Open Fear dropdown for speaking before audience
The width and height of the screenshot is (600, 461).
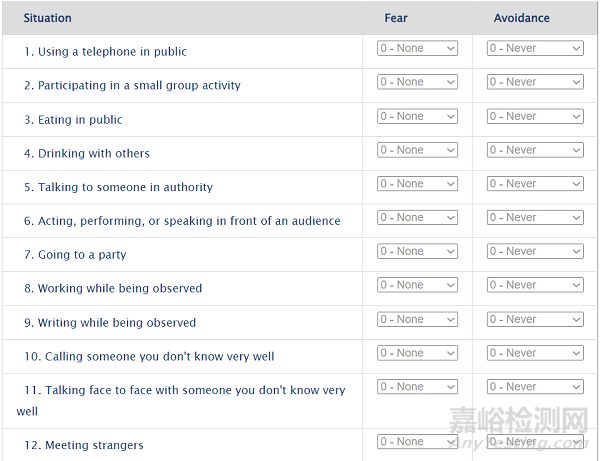[417, 217]
